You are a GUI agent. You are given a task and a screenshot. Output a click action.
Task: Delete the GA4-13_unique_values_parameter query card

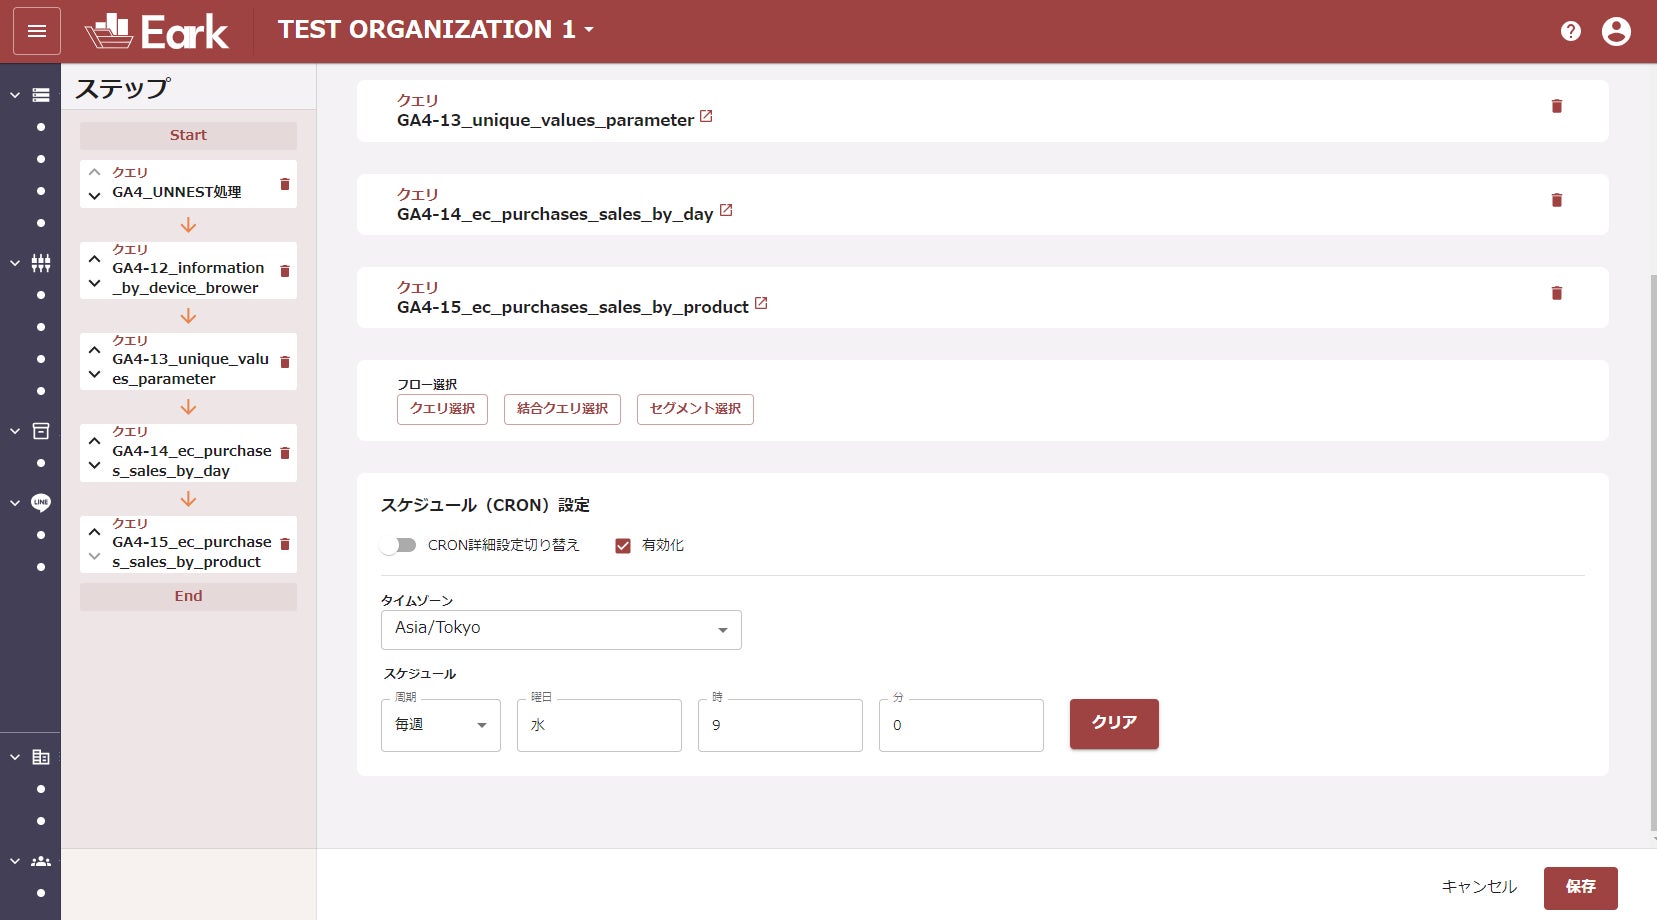click(x=1557, y=106)
